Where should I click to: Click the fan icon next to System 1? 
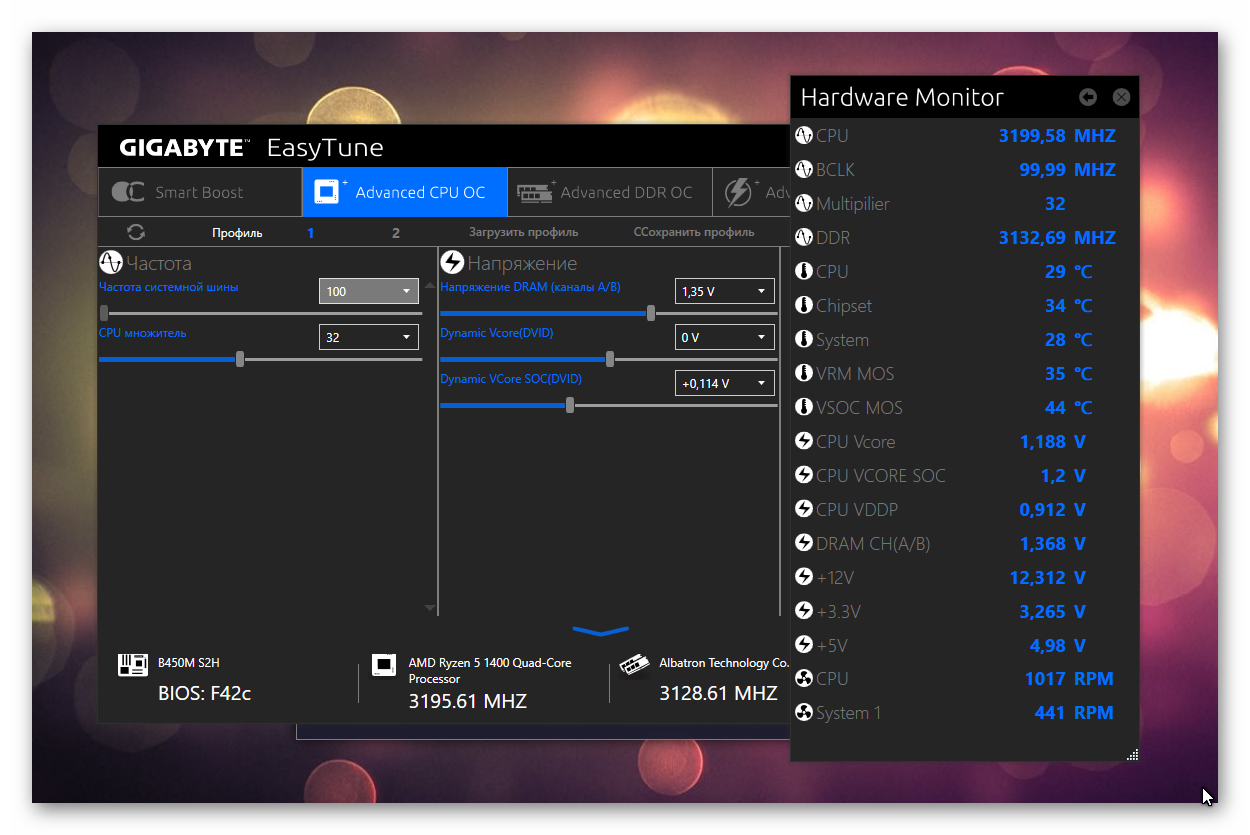[803, 713]
